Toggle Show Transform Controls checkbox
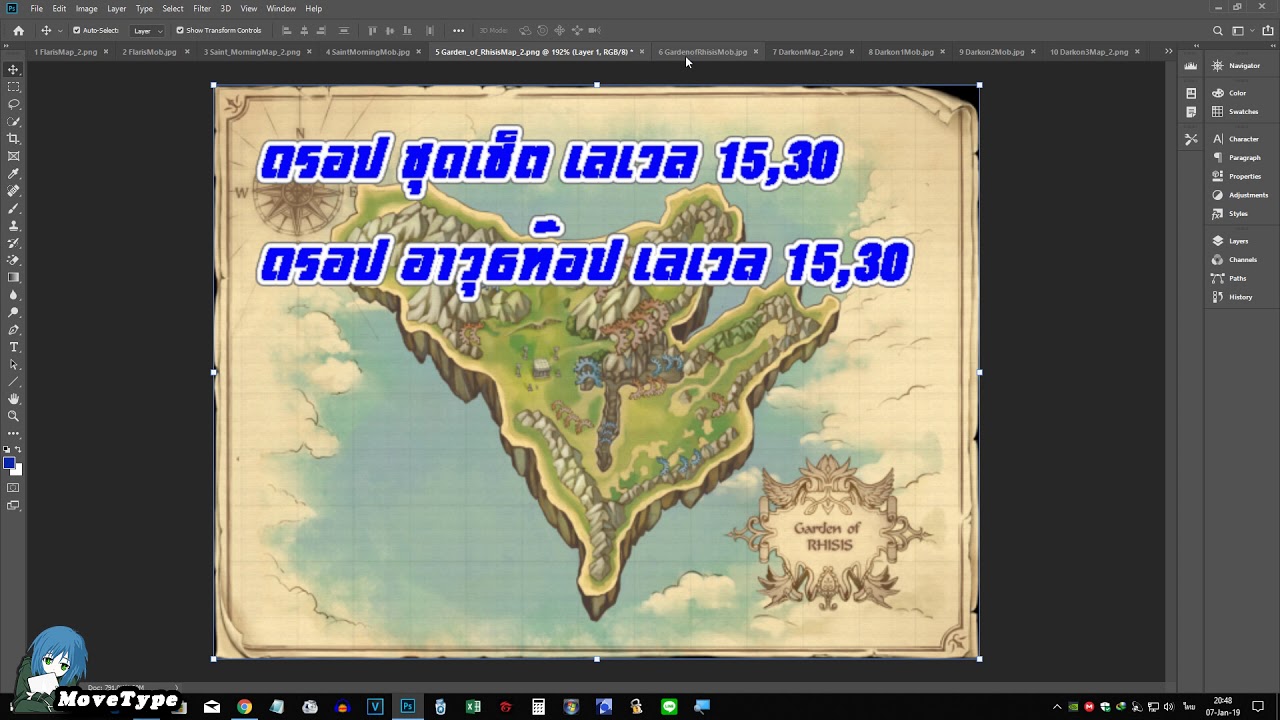This screenshot has width=1280, height=720. [x=180, y=30]
